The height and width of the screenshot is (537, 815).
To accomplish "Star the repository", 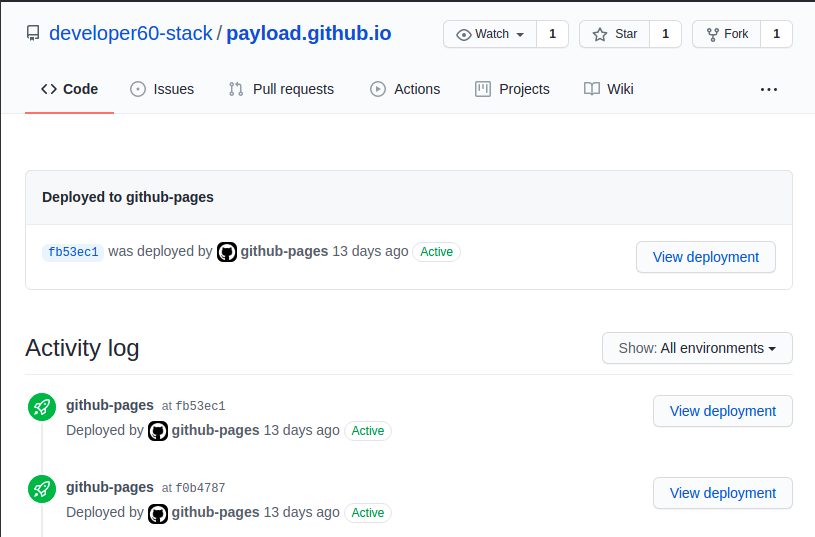I will [614, 34].
